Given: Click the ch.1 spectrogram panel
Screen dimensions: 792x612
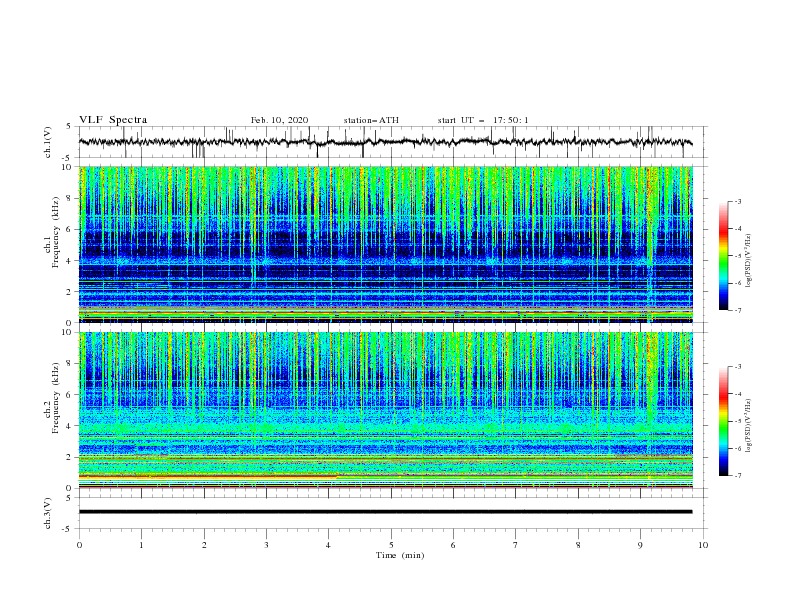Looking at the screenshot, I should pos(386,244).
